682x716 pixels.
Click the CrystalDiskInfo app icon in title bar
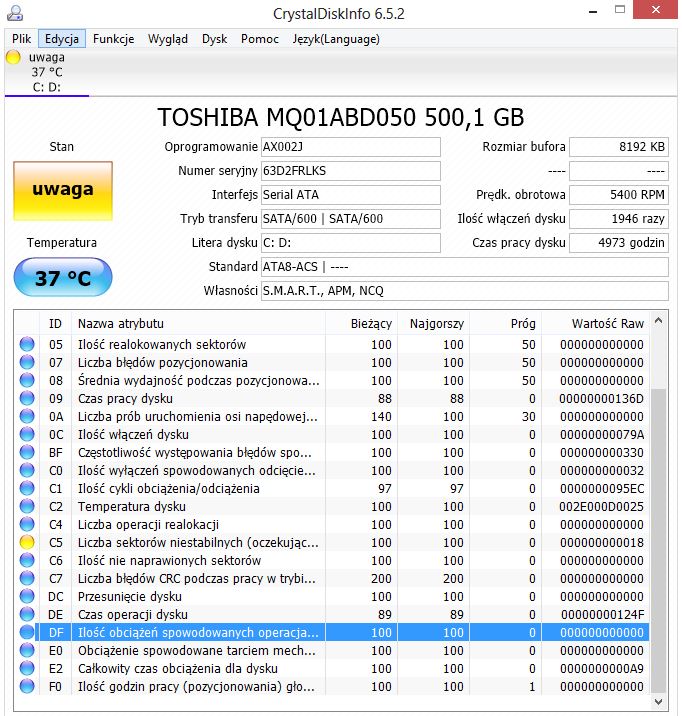coord(14,13)
